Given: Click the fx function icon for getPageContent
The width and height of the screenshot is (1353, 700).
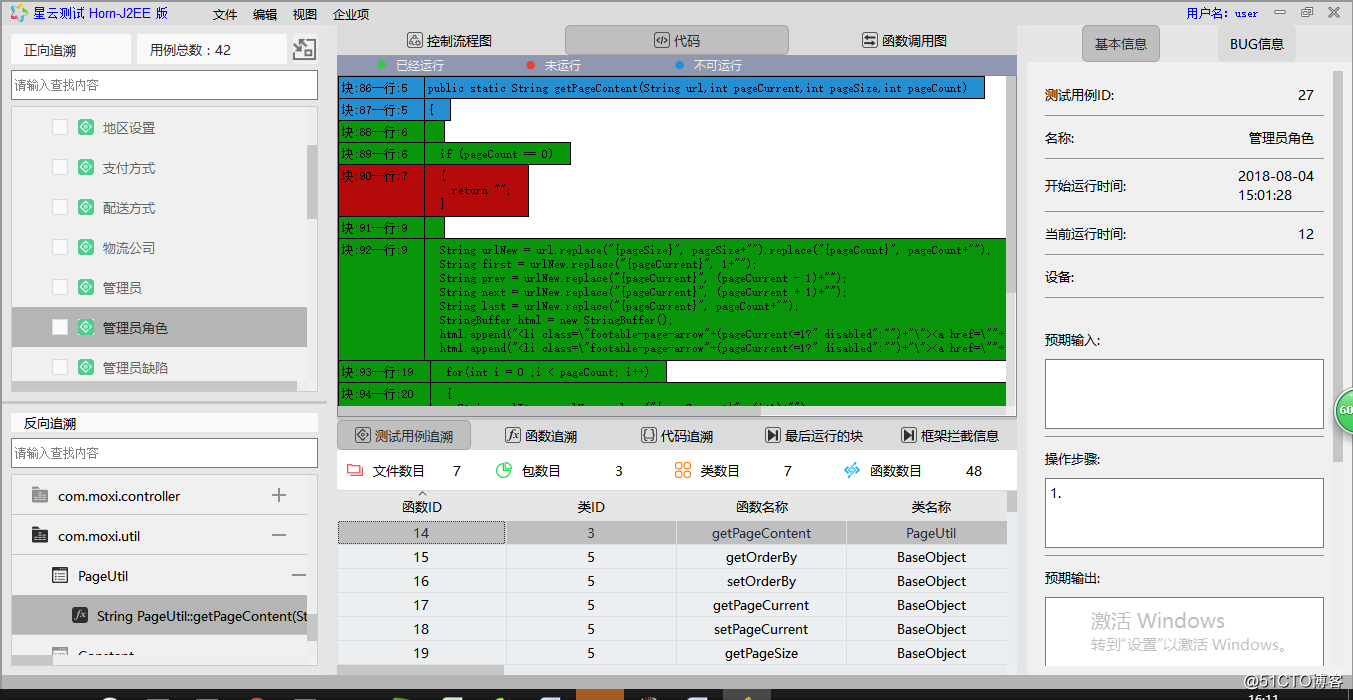Looking at the screenshot, I should 81,615.
